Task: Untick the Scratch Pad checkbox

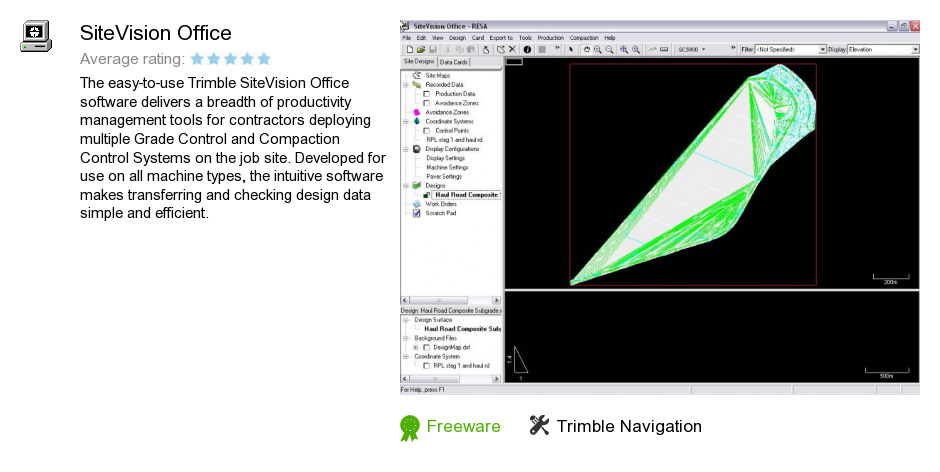Action: pos(417,213)
